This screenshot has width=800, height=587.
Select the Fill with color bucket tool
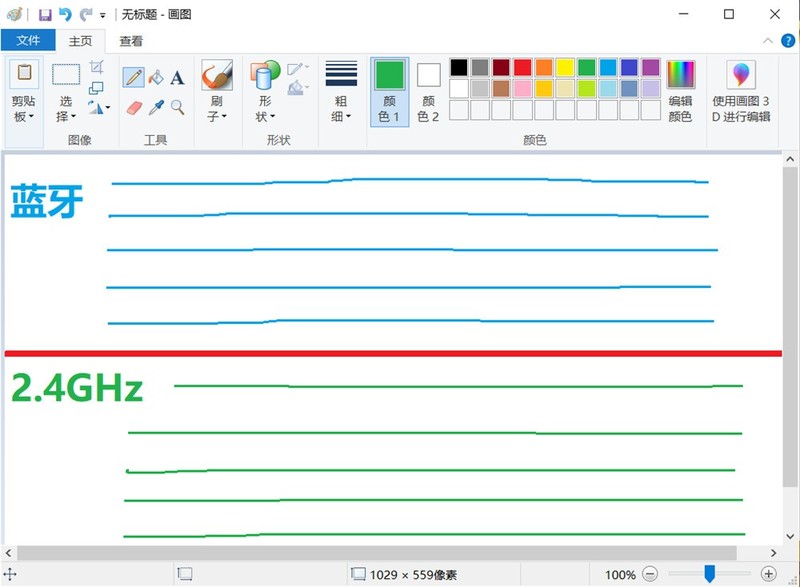157,77
